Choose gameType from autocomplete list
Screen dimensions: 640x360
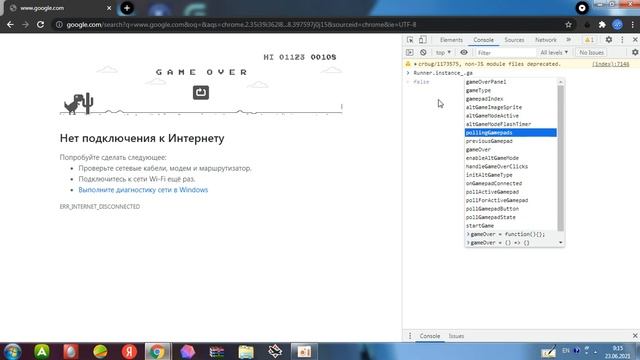511,91
